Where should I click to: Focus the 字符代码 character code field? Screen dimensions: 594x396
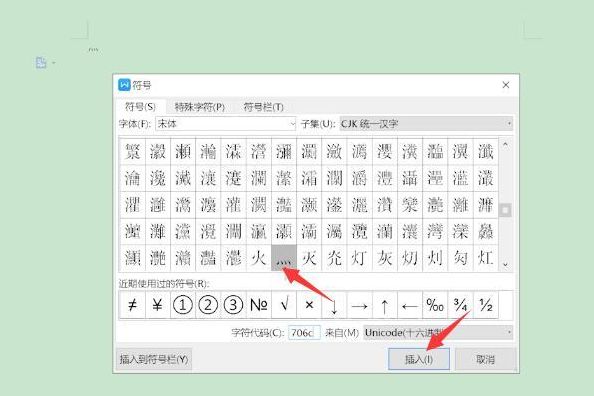[x=304, y=333]
